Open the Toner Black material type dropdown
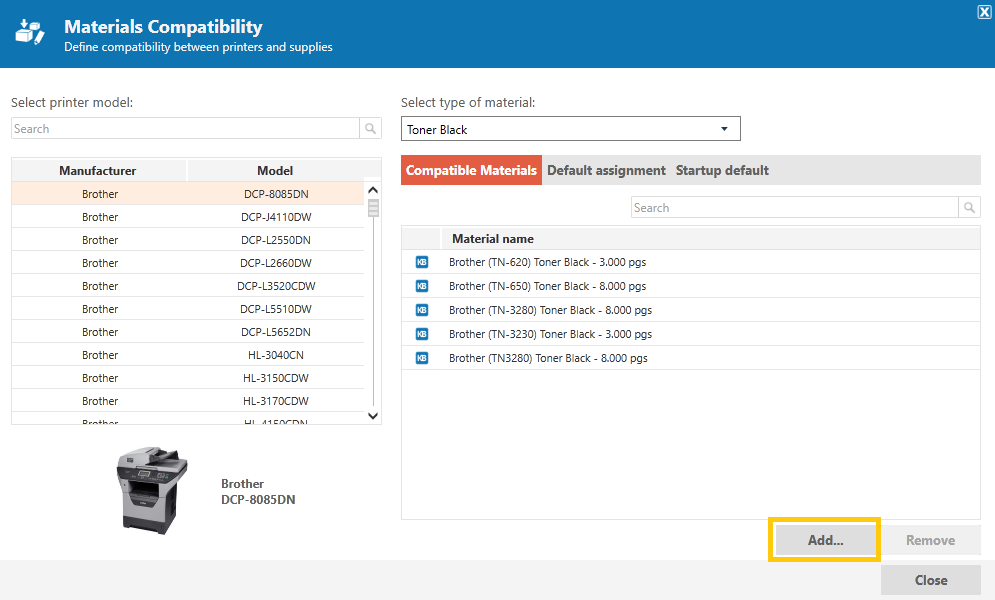Viewport: 995px width, 600px height. click(x=570, y=129)
